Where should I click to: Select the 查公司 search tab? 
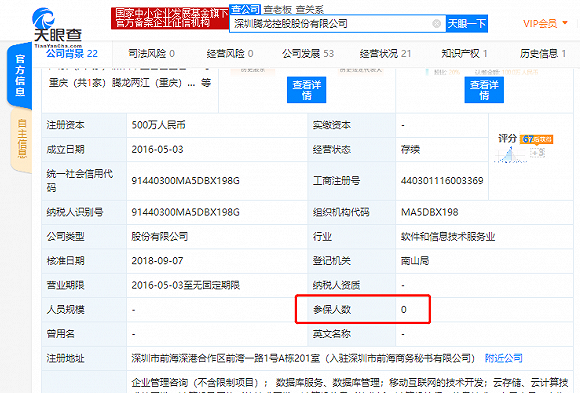click(x=245, y=9)
